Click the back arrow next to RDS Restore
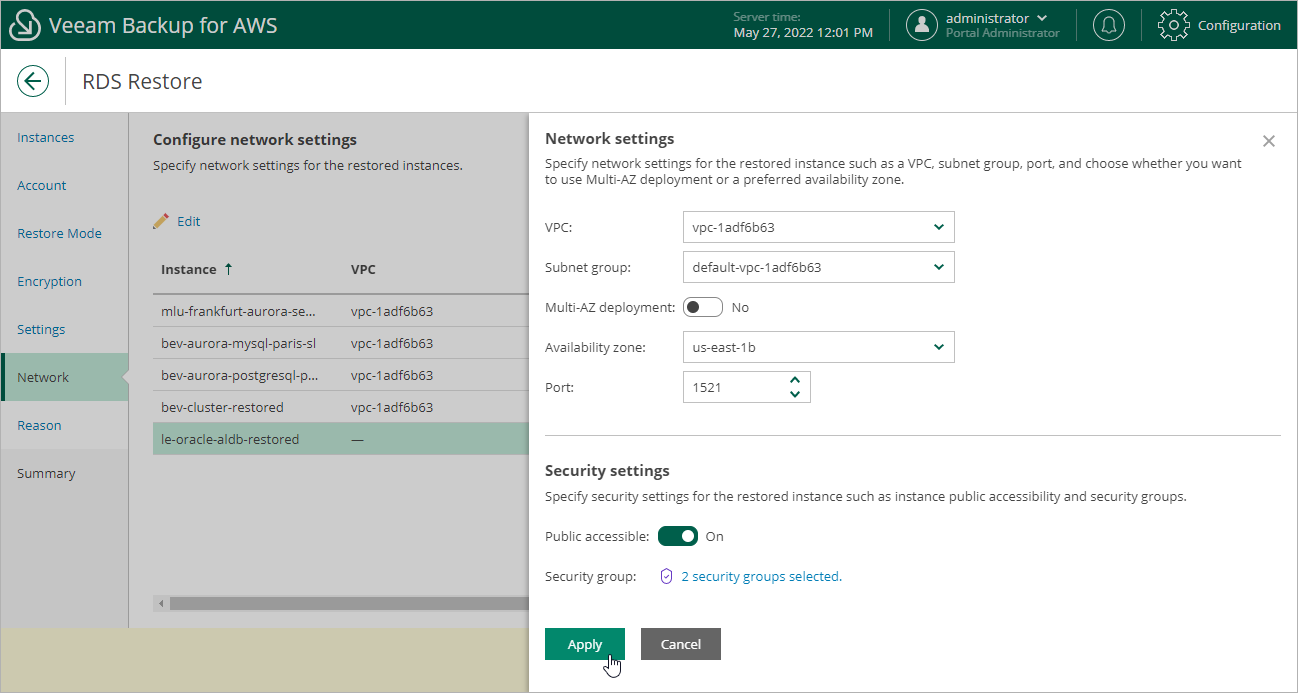The height and width of the screenshot is (693, 1298). (x=33, y=80)
